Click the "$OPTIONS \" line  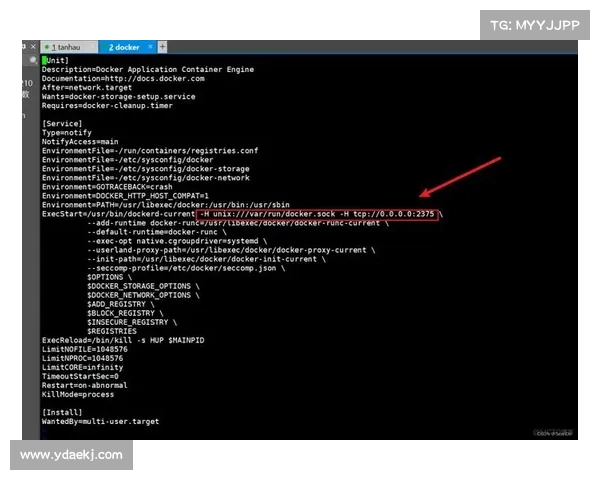(109, 277)
